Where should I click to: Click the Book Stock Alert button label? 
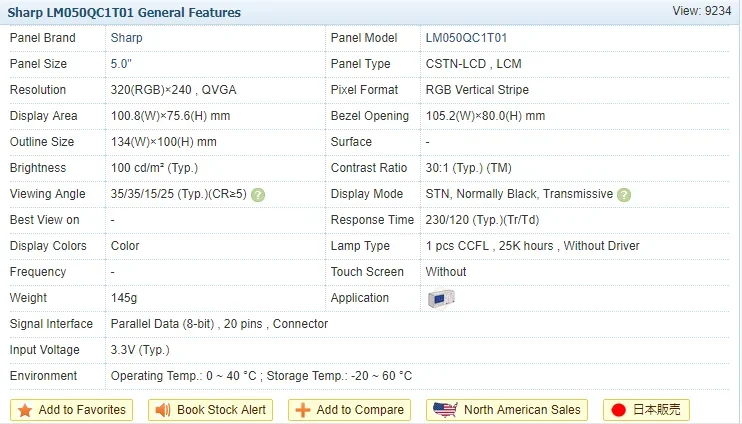221,409
